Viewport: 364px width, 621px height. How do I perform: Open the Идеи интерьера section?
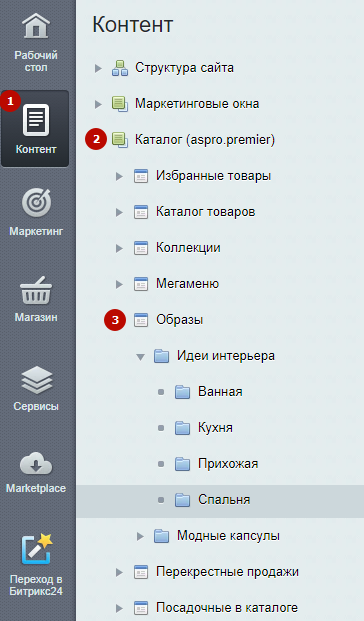click(x=226, y=356)
